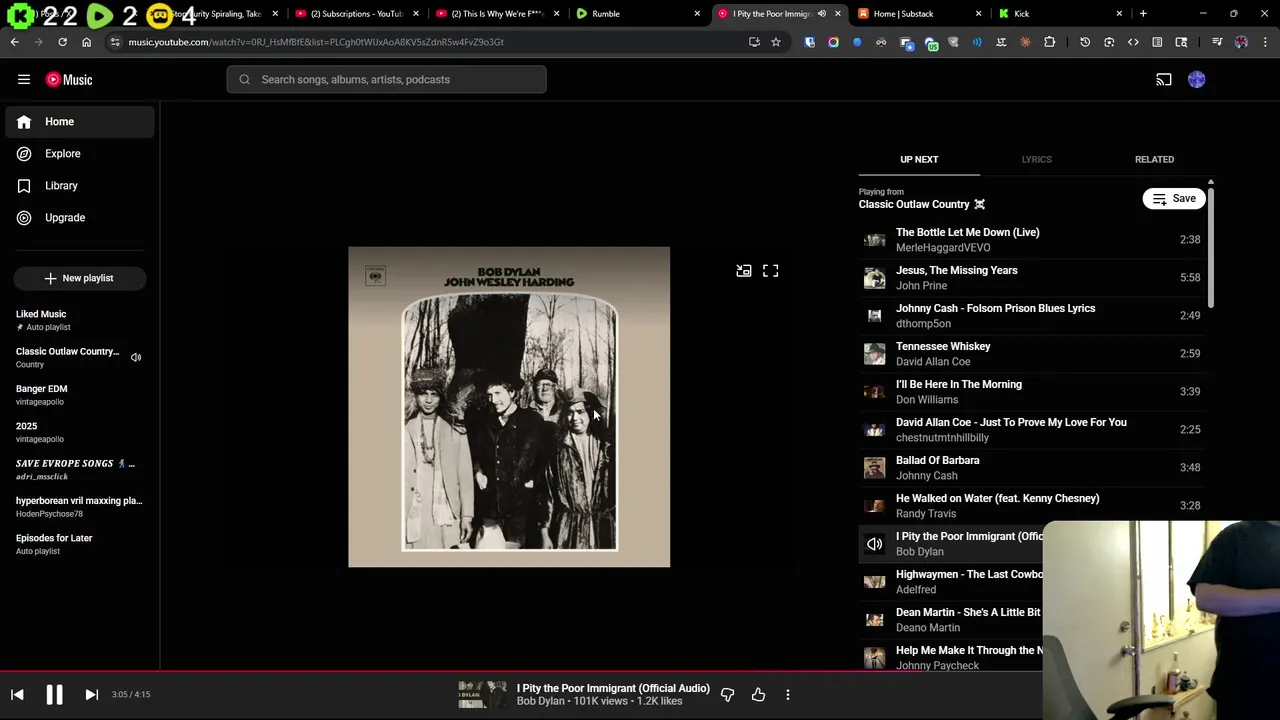Open the account avatar menu

(1197, 79)
